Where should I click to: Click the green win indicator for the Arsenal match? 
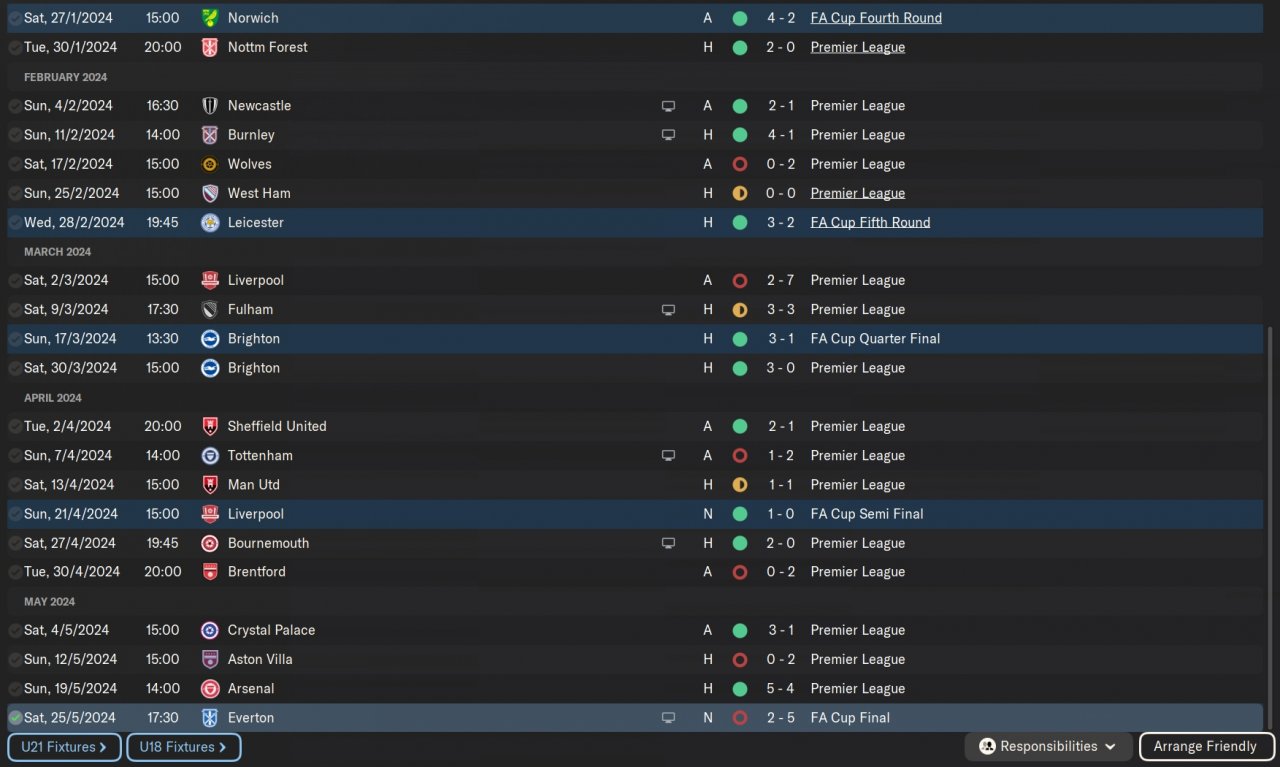coord(740,689)
